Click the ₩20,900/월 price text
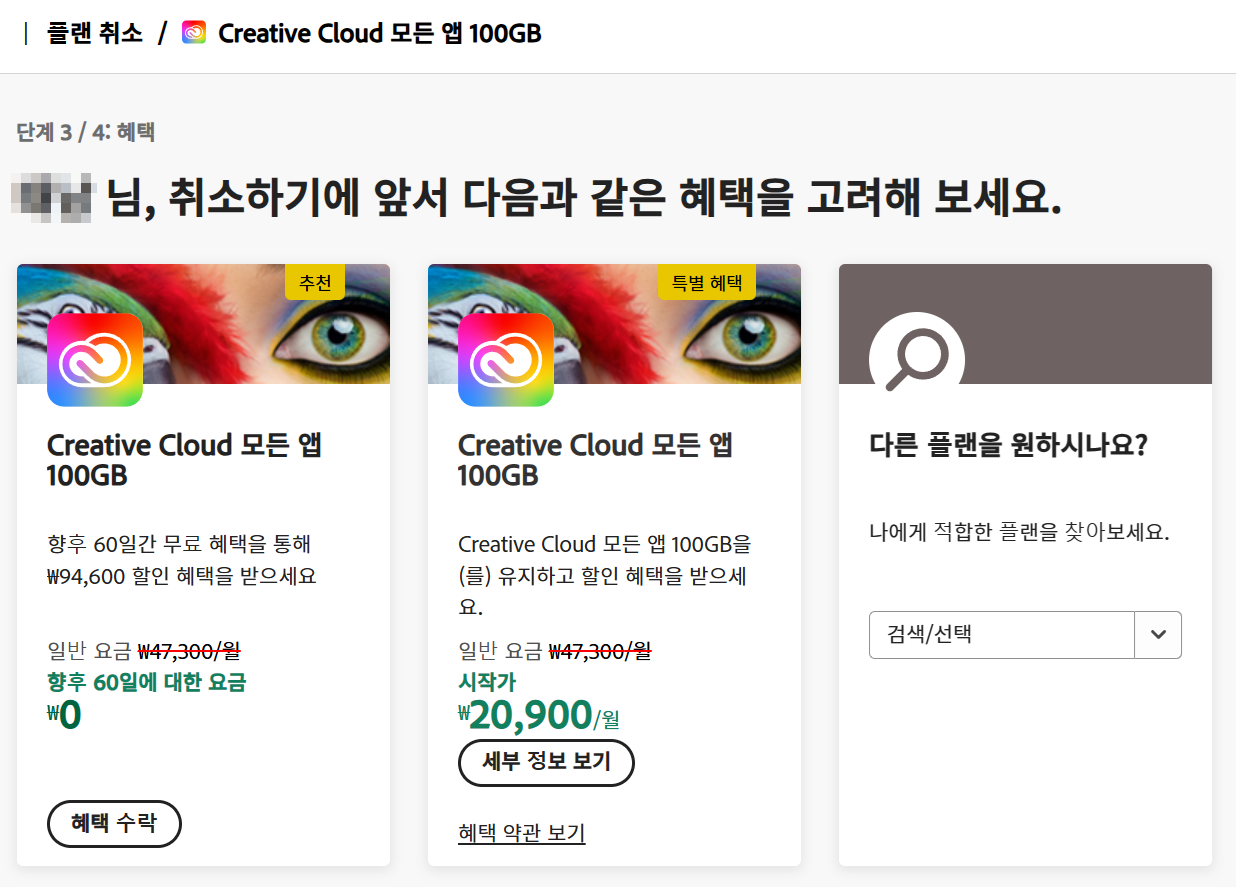Viewport: 1236px width, 887px height. (x=539, y=716)
